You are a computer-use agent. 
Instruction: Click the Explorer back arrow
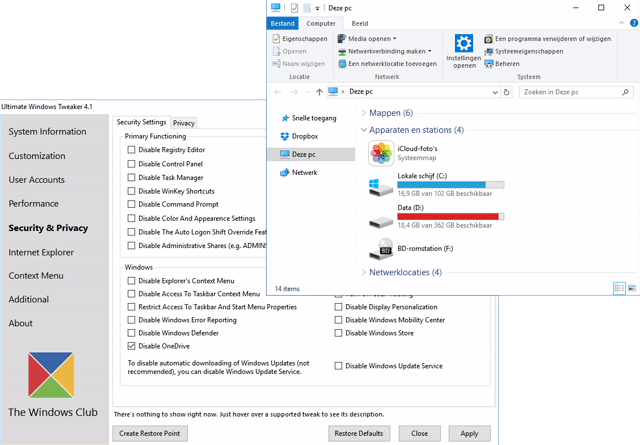point(278,92)
